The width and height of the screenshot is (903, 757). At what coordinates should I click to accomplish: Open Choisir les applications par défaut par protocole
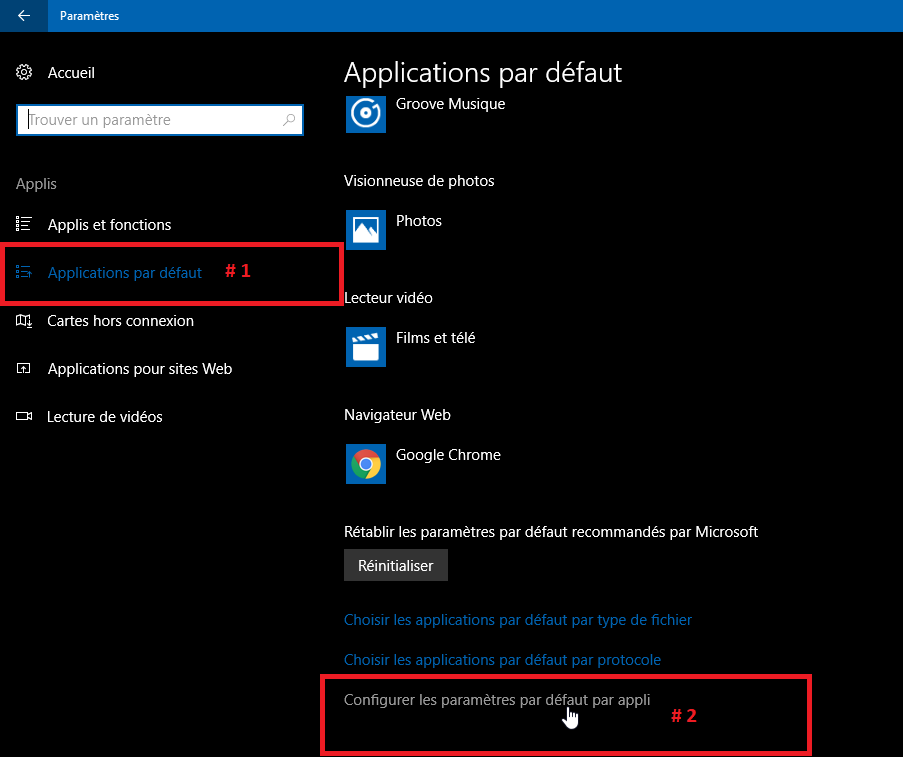502,660
